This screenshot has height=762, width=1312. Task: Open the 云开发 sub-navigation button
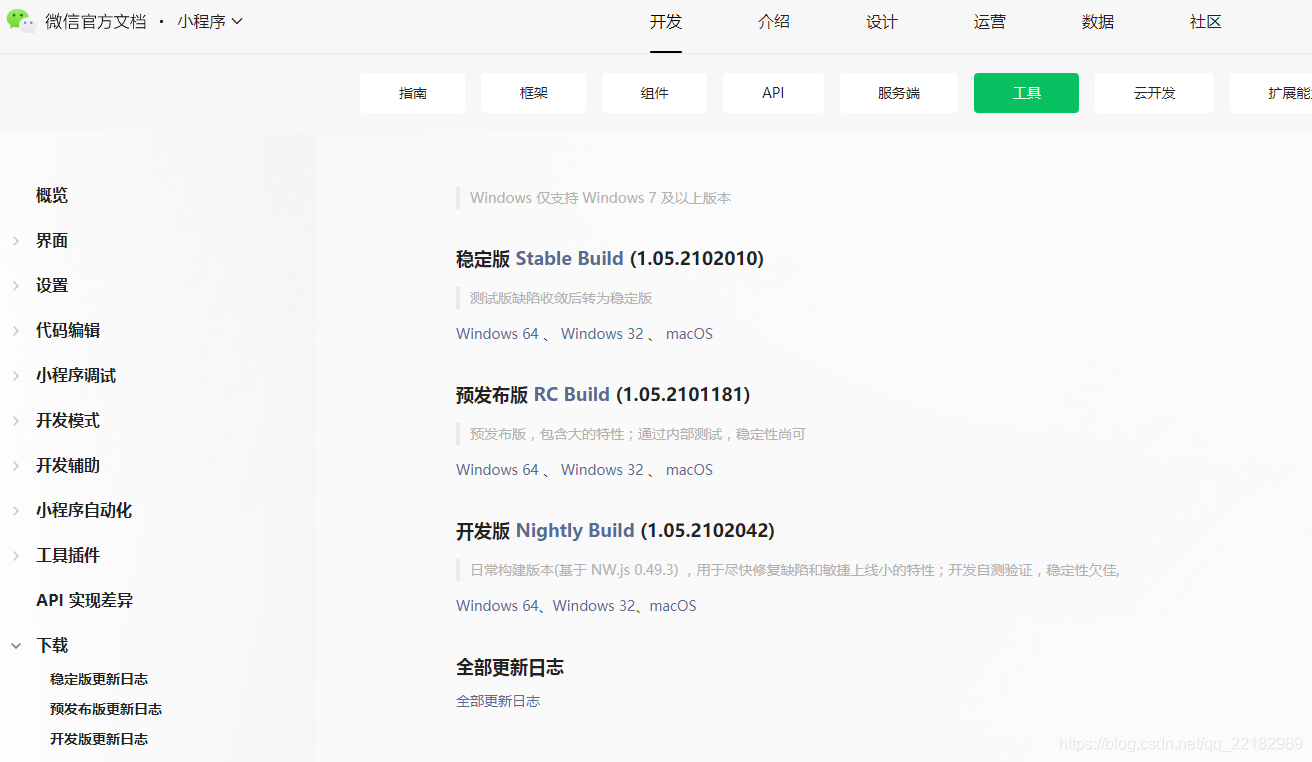click(x=1154, y=93)
